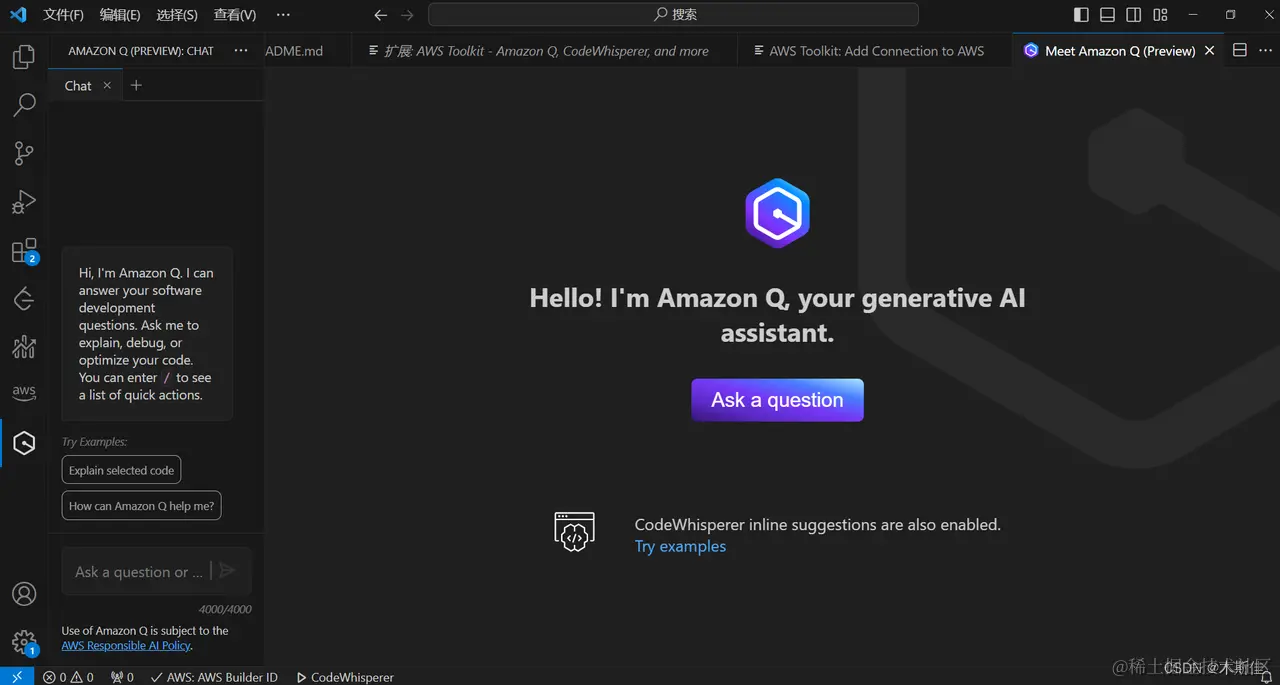Open the Search view in activity bar
This screenshot has width=1280, height=685.
pos(24,104)
